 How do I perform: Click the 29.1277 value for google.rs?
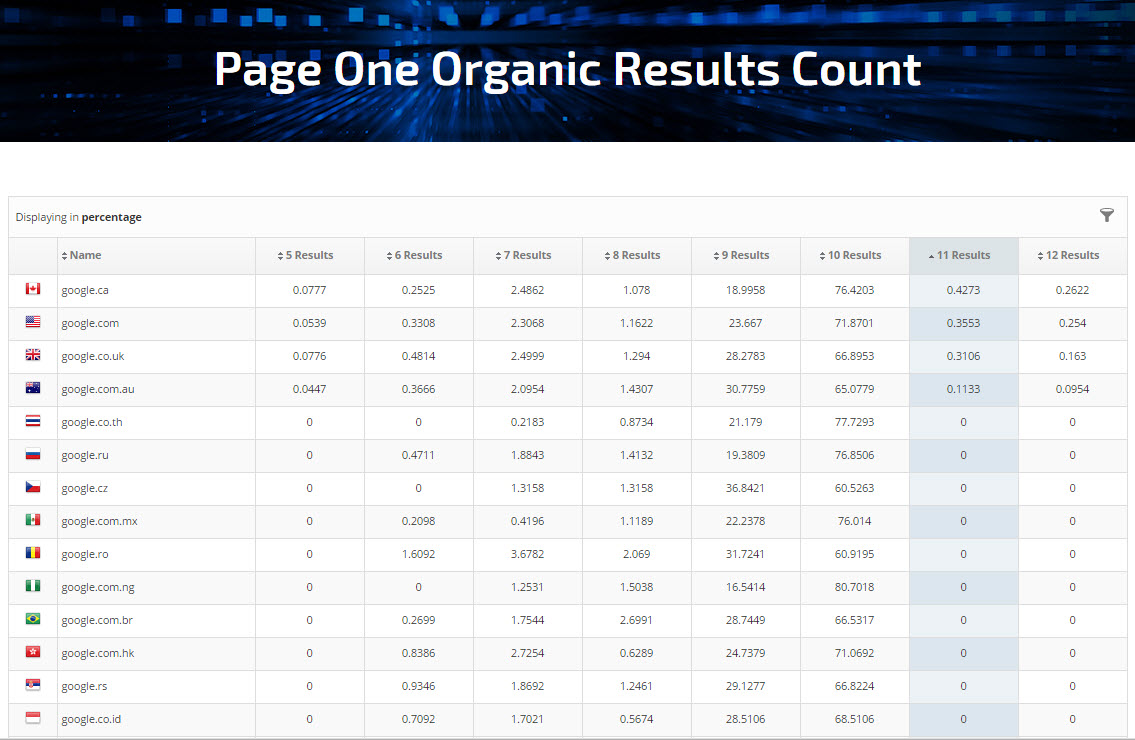[x=746, y=686]
